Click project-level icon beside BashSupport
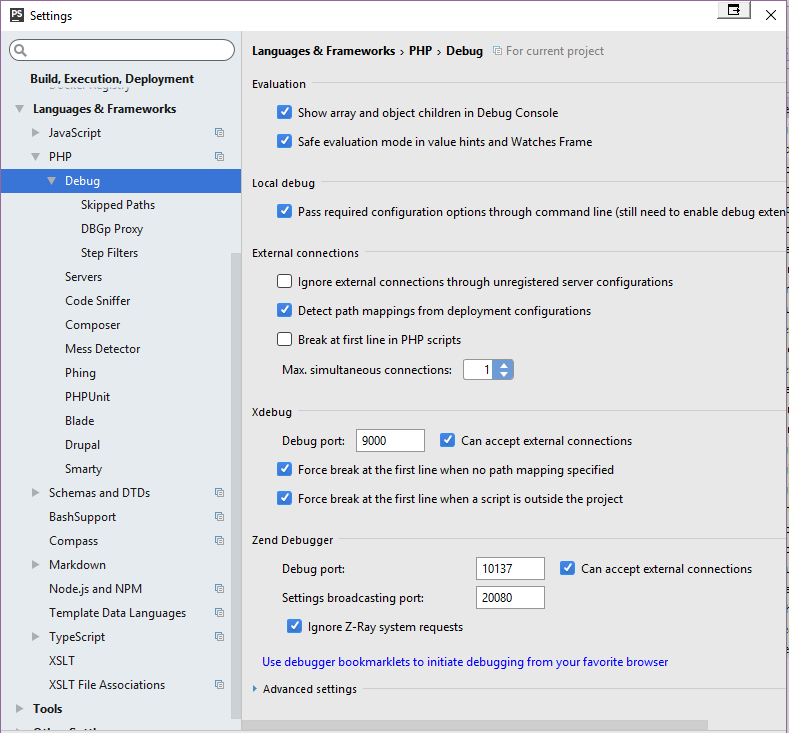Image resolution: width=789 pixels, height=733 pixels. tap(219, 517)
